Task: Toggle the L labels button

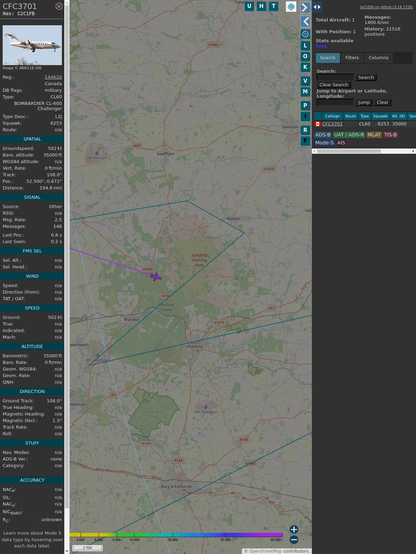Action: 305,46
